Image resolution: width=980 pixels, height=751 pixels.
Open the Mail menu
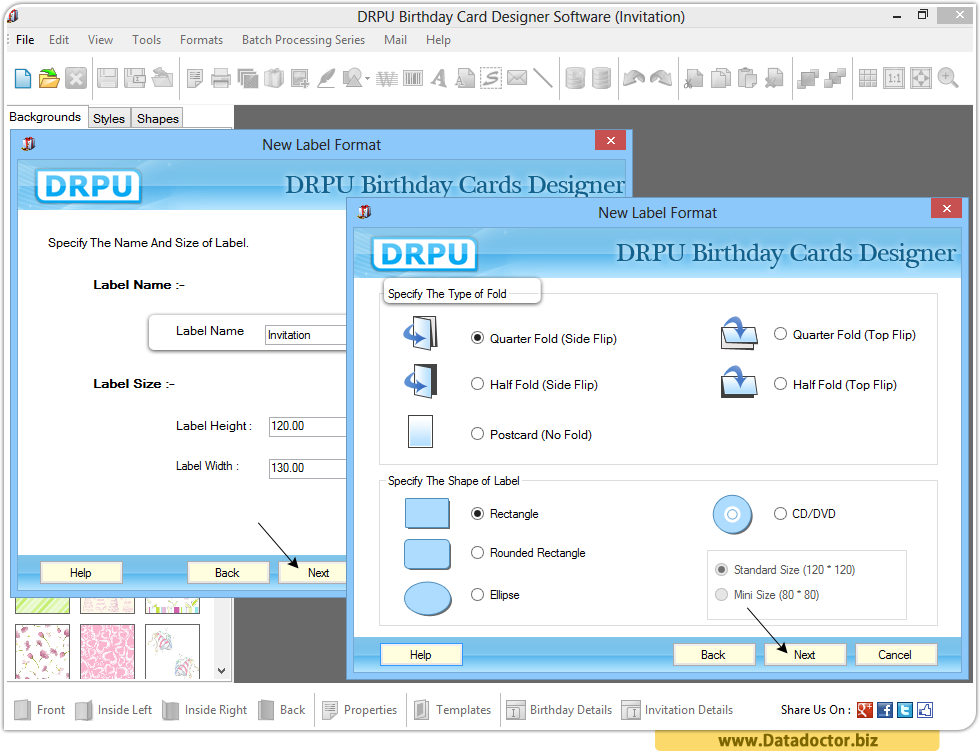[x=395, y=40]
